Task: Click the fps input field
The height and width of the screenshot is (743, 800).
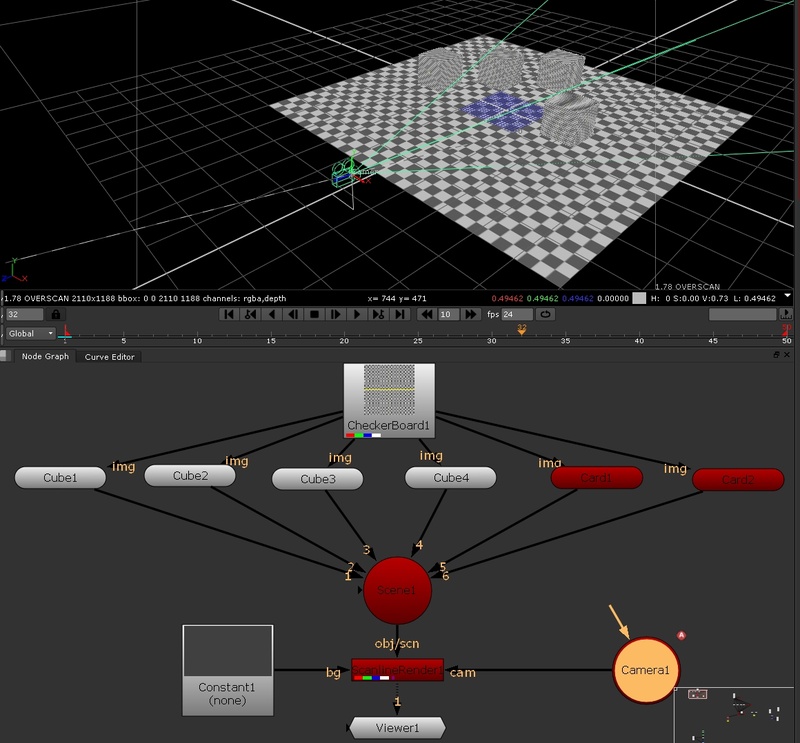Action: [517, 314]
